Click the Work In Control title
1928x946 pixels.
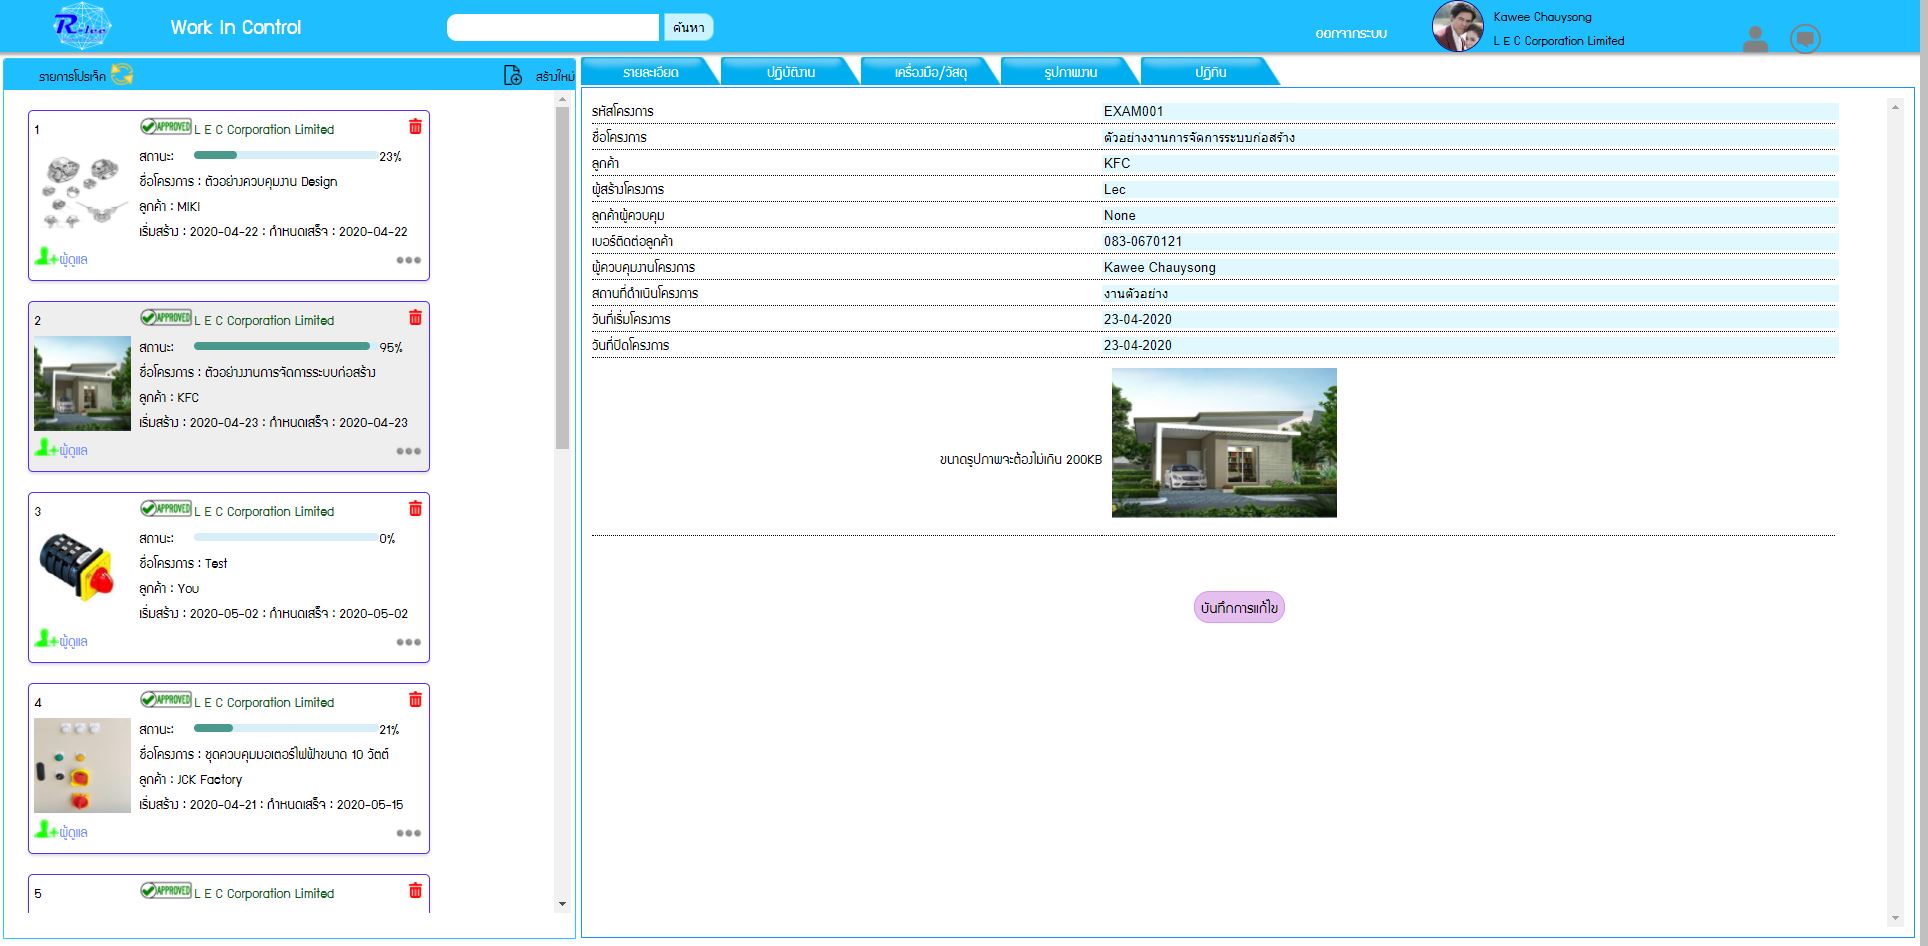tap(235, 27)
